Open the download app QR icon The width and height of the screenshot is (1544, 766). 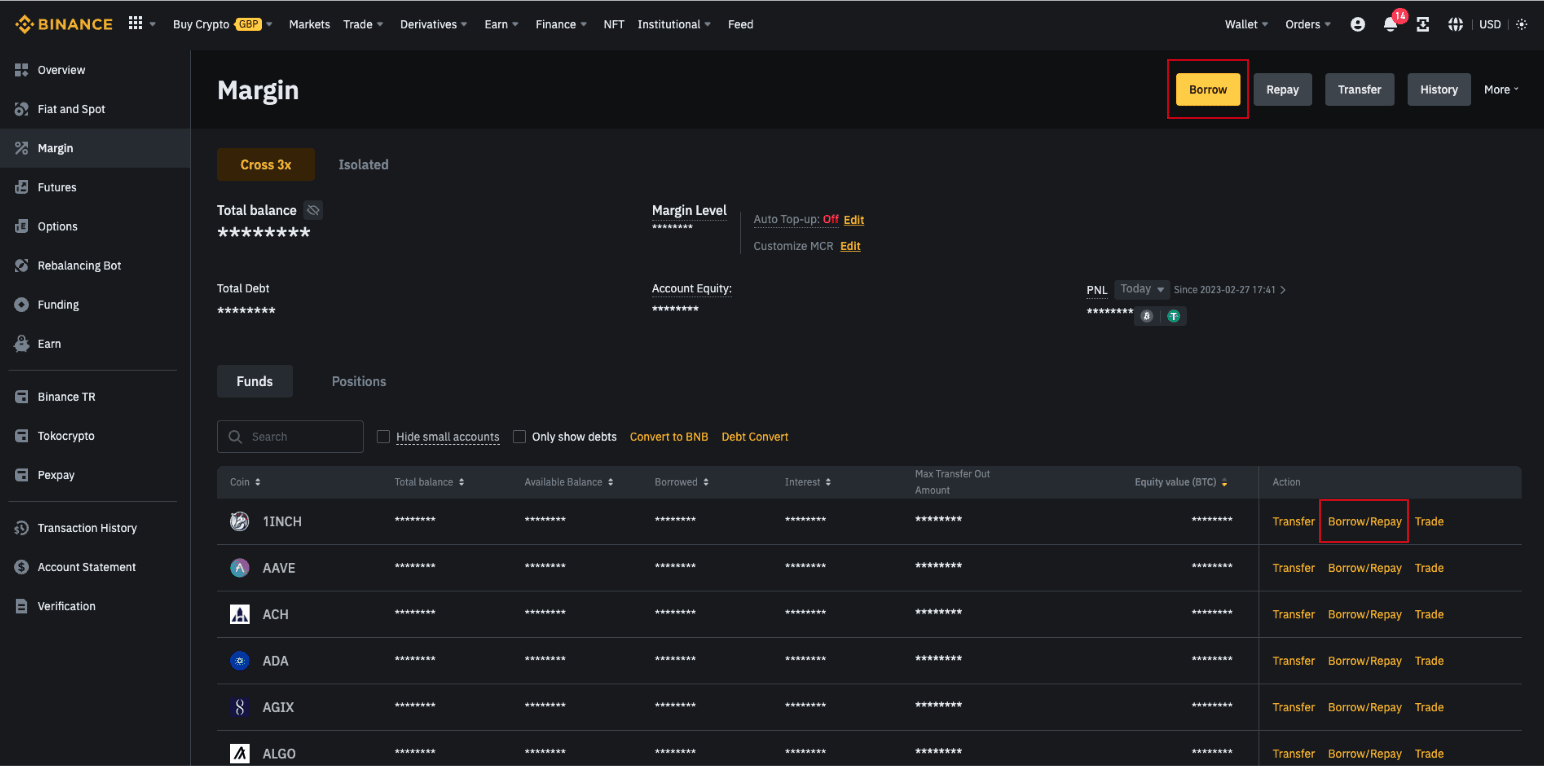click(x=1423, y=24)
